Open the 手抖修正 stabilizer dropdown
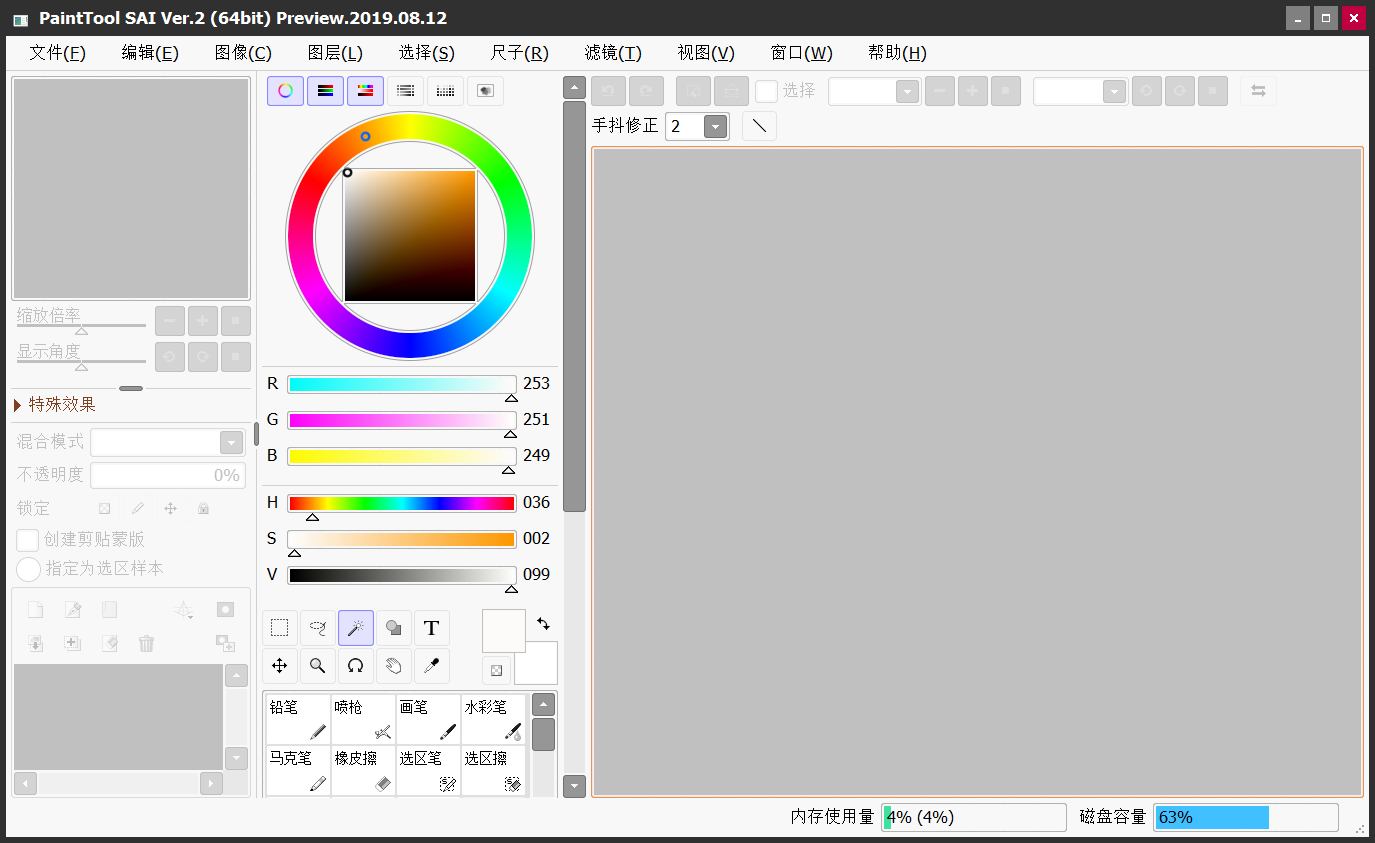Viewport: 1375px width, 843px height. coord(715,127)
